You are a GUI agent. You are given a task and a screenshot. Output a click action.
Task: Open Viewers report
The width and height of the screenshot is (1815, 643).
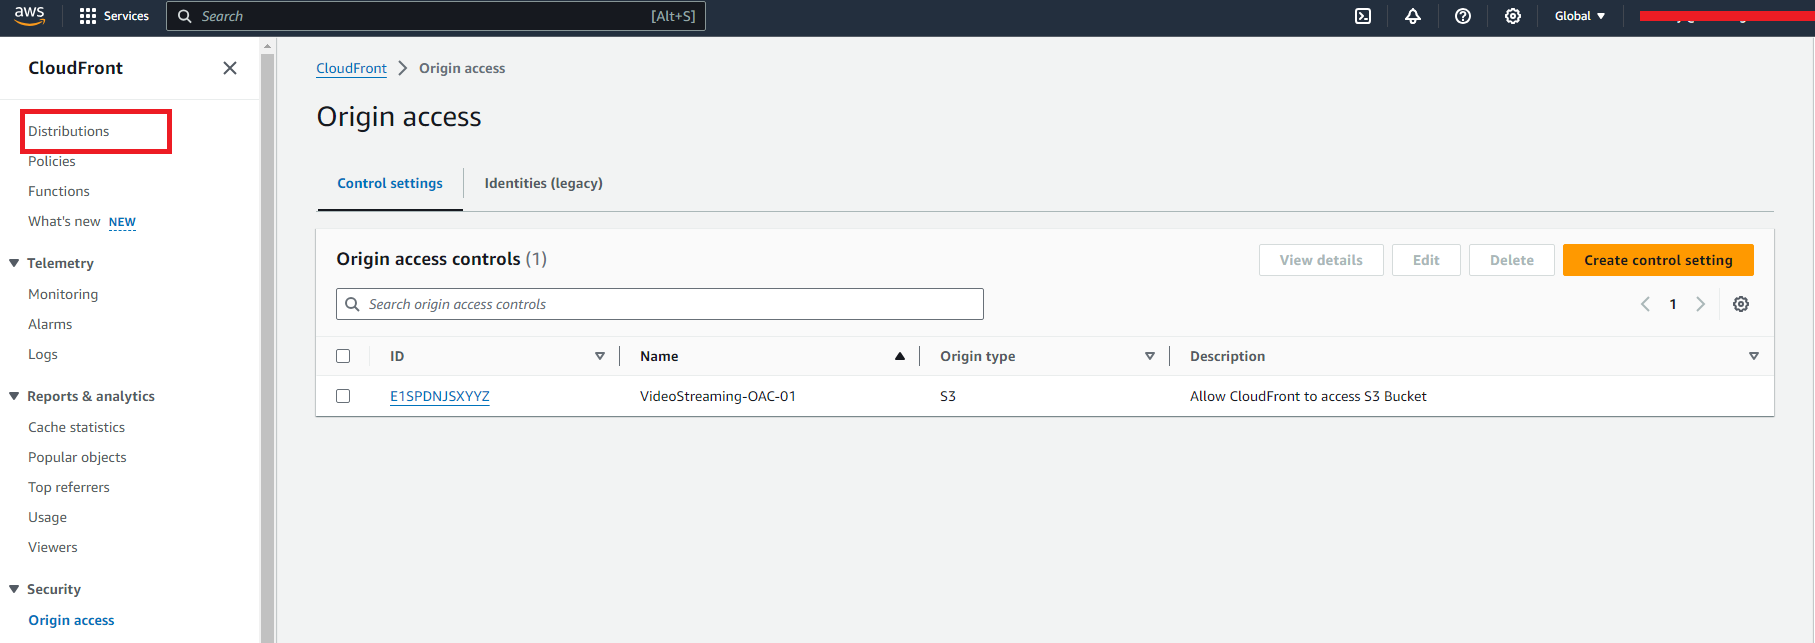[53, 547]
